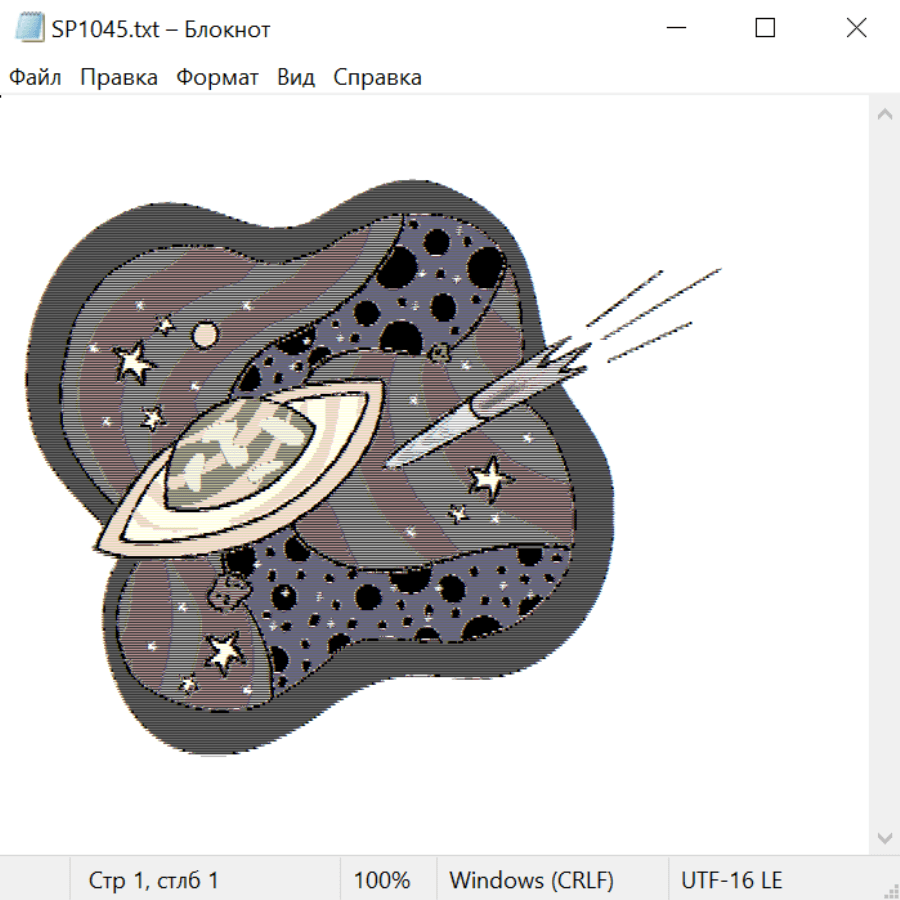Click the Notepad icon in the title bar
Image resolution: width=900 pixels, height=900 pixels.
(30, 29)
